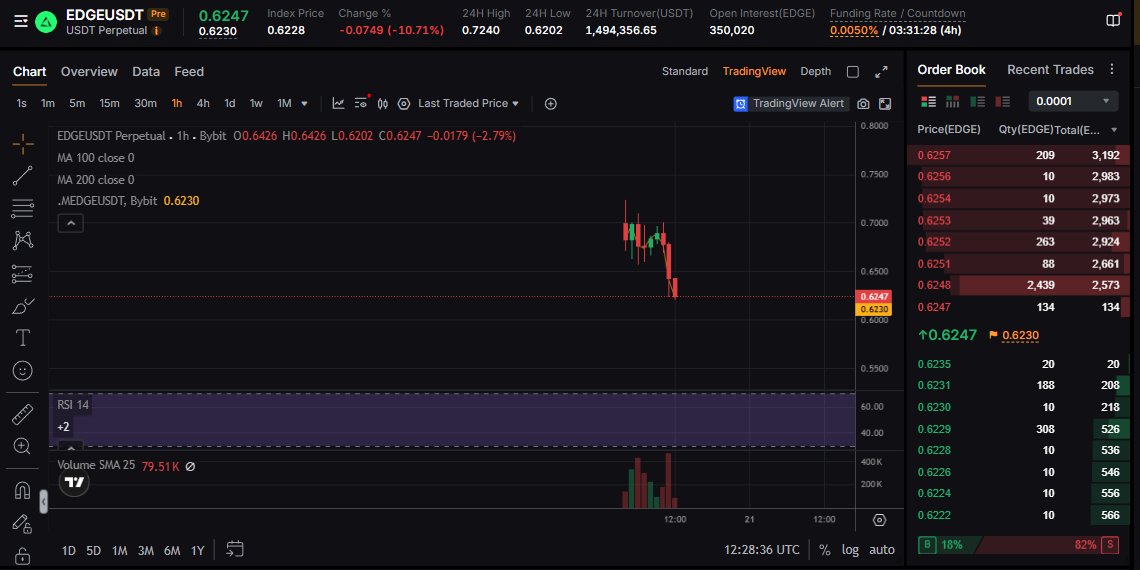Toggle auto scale on the chart
1140x570 pixels.
882,550
